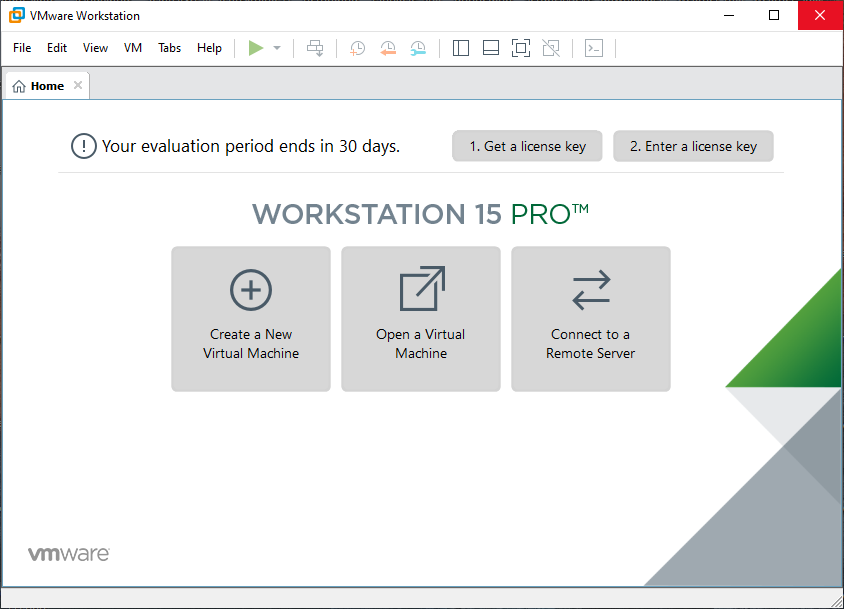Open the Help menu
The height and width of the screenshot is (609, 844).
[209, 48]
